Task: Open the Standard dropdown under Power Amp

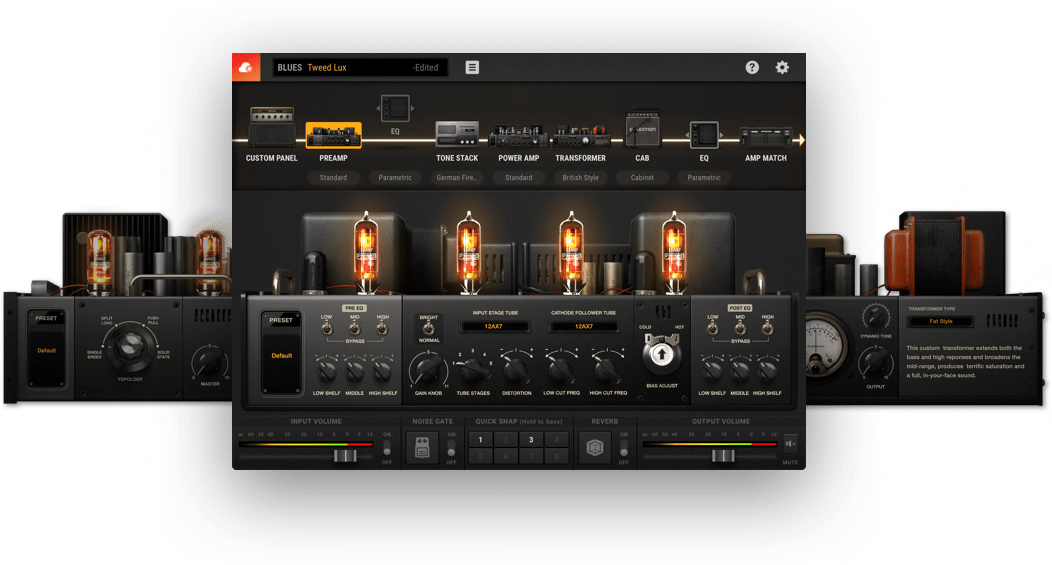Action: [519, 178]
